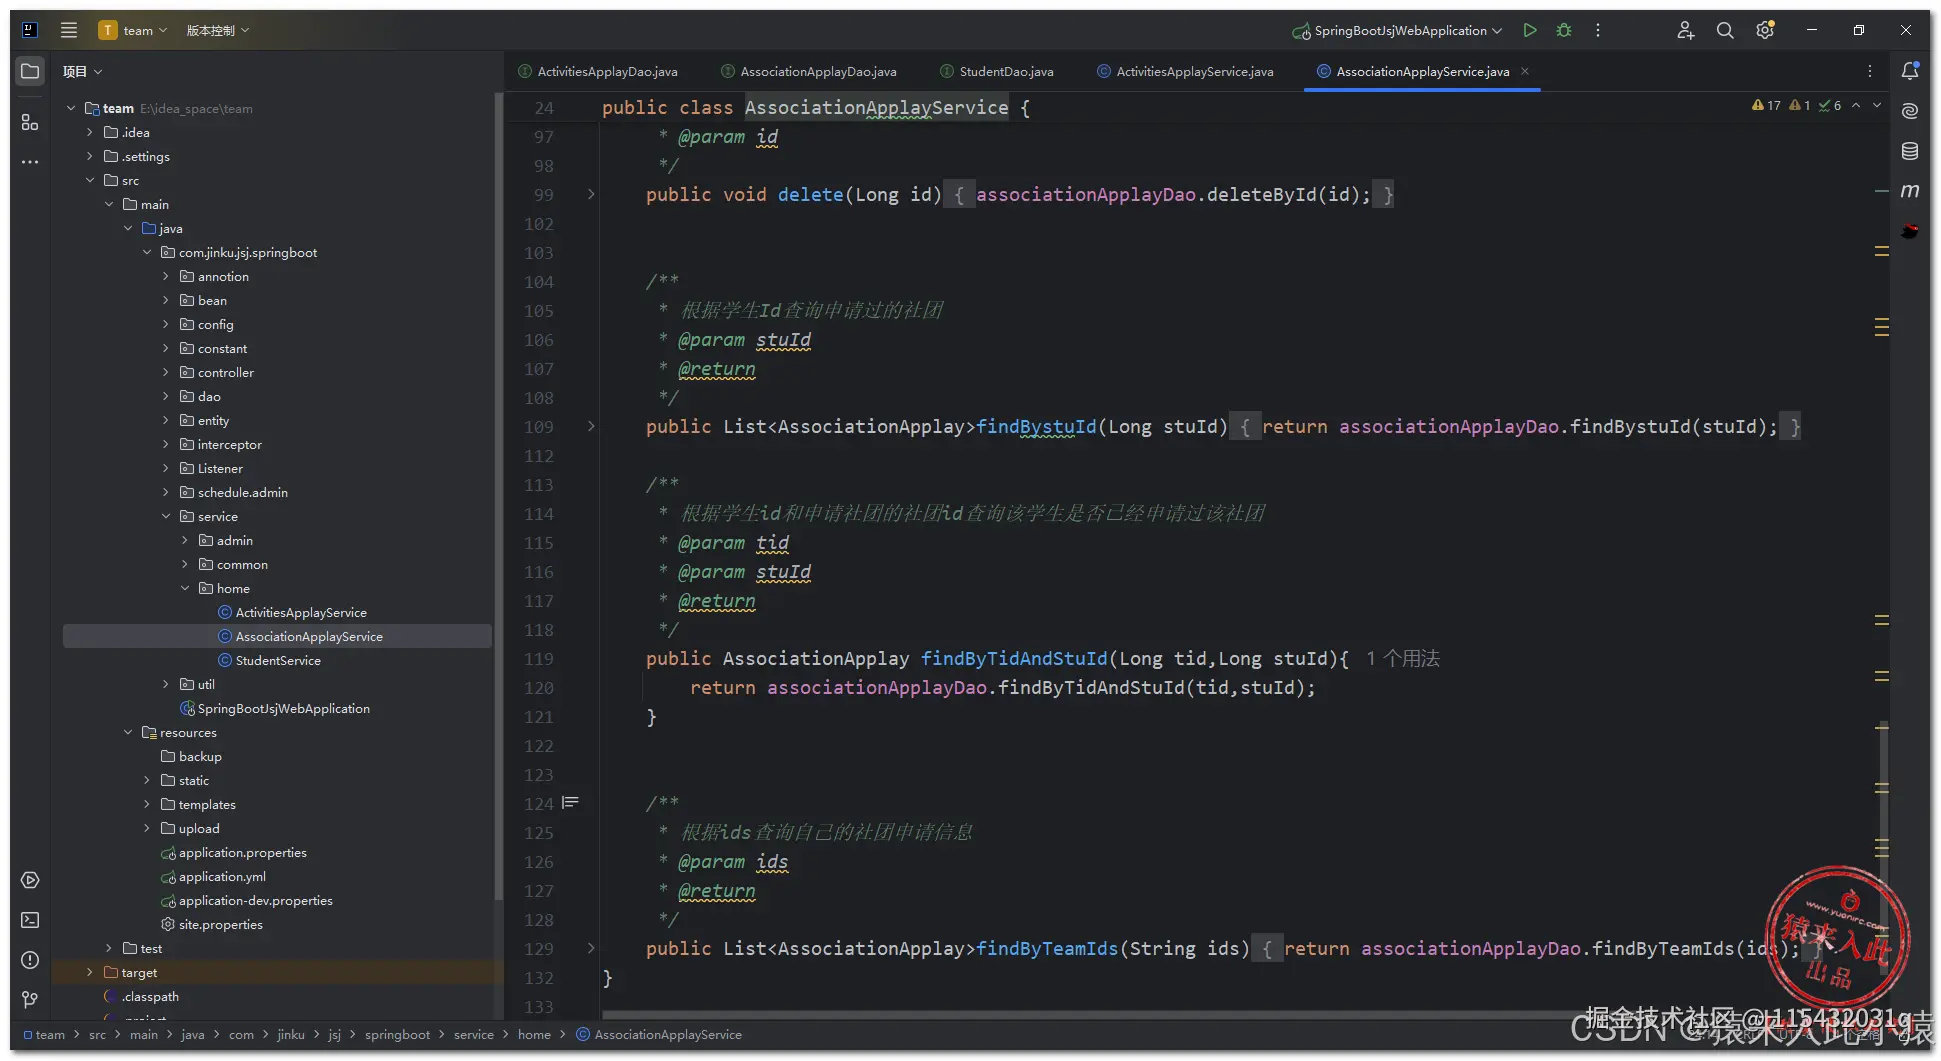
Task: Click the service breadcrumb segment
Action: 474,1034
